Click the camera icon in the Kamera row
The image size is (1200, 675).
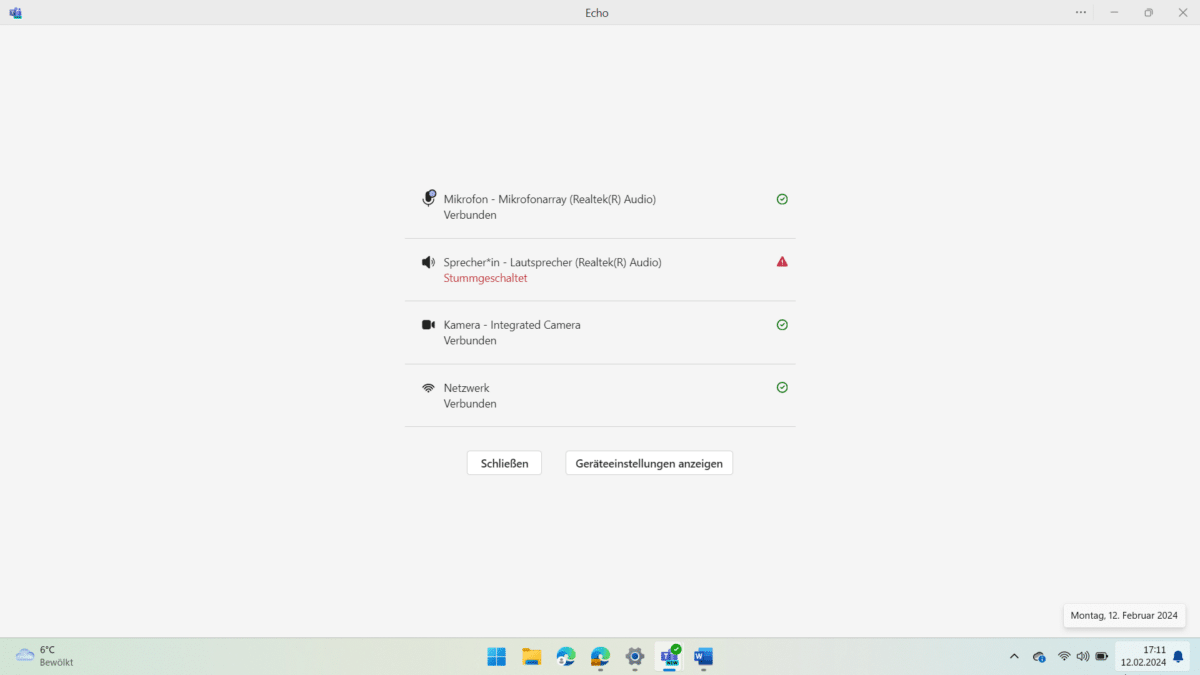pyautogui.click(x=428, y=324)
